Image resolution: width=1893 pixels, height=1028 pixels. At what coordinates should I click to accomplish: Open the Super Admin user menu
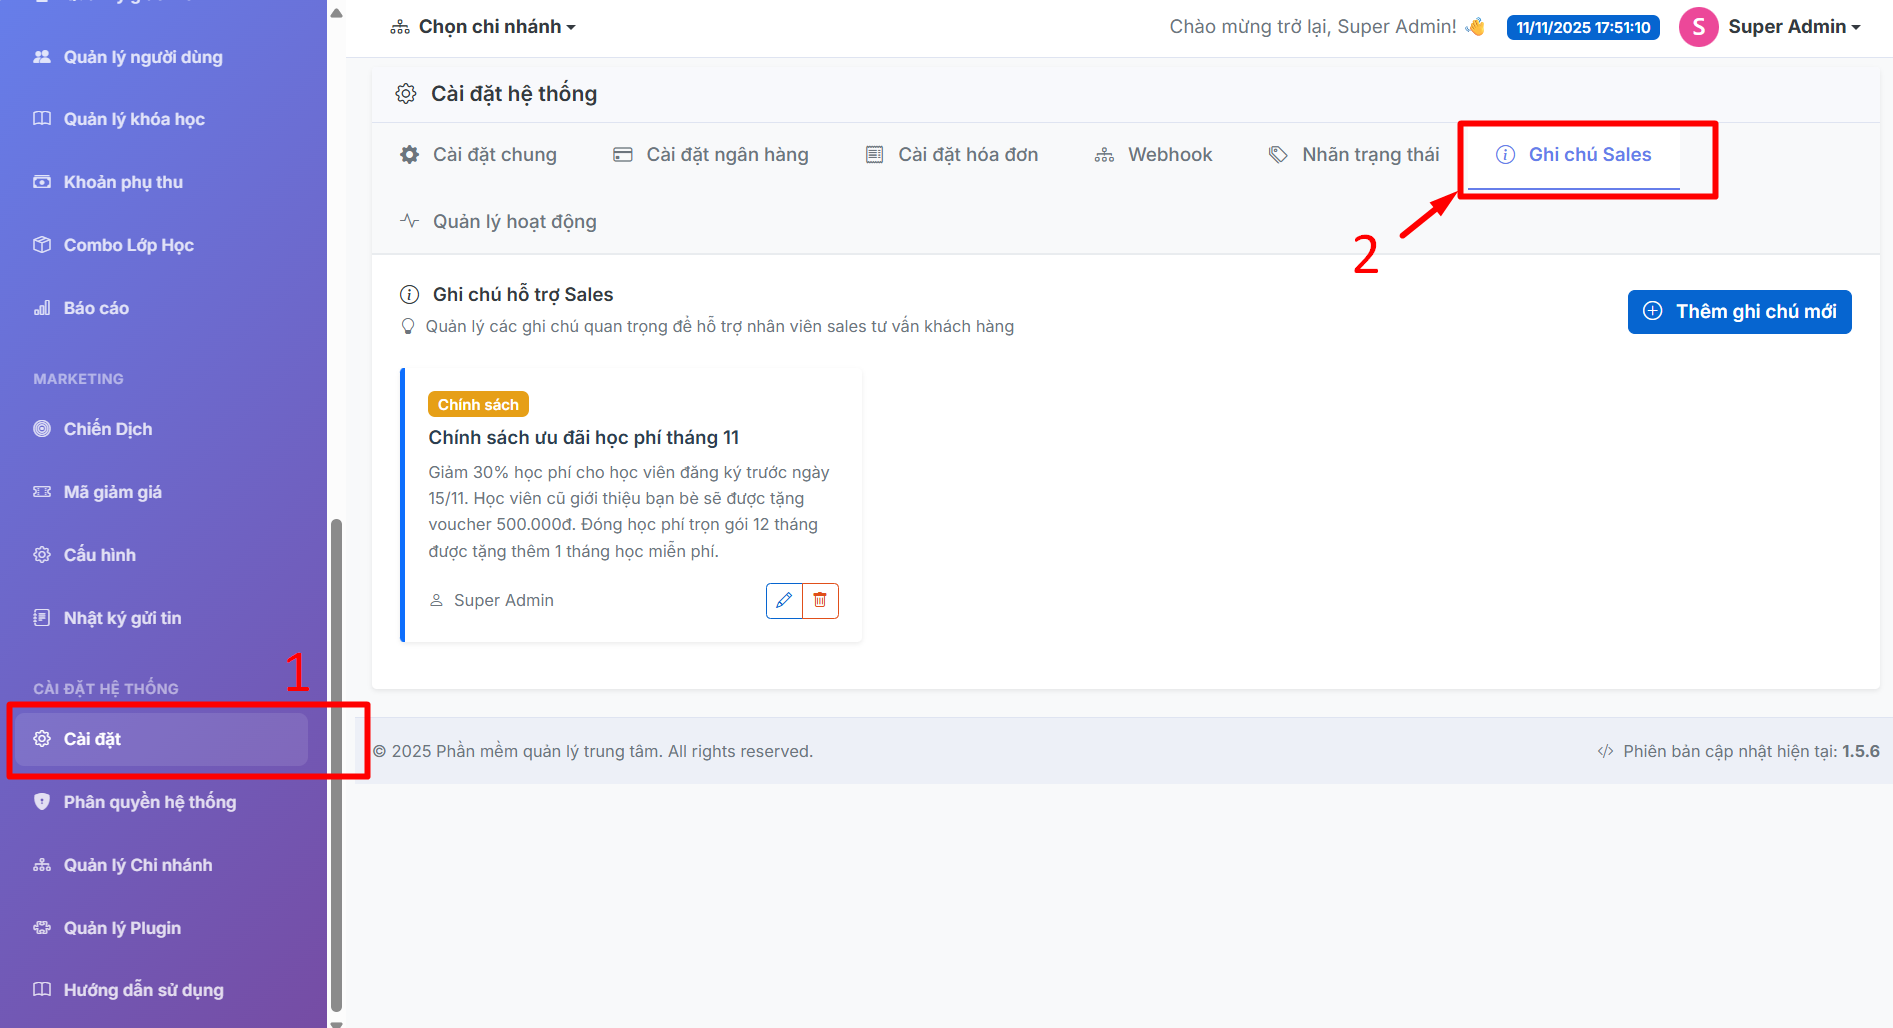coord(1793,27)
